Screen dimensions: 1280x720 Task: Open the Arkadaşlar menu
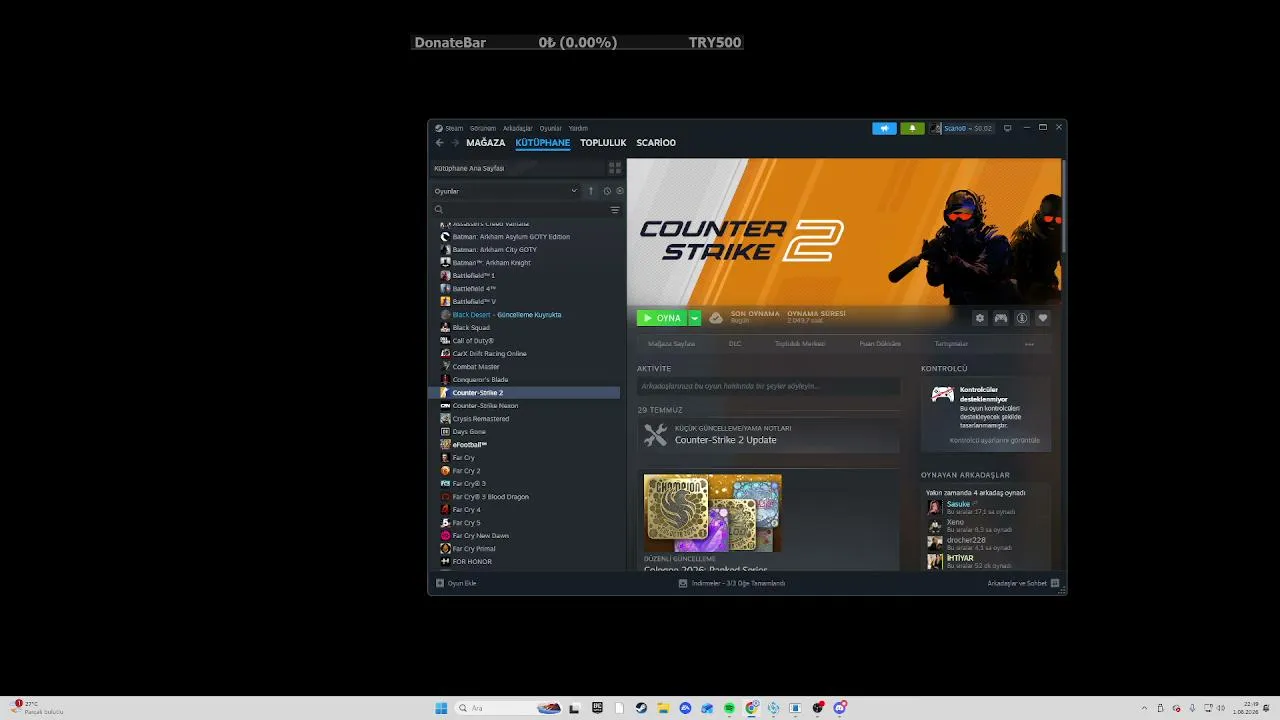coord(518,128)
